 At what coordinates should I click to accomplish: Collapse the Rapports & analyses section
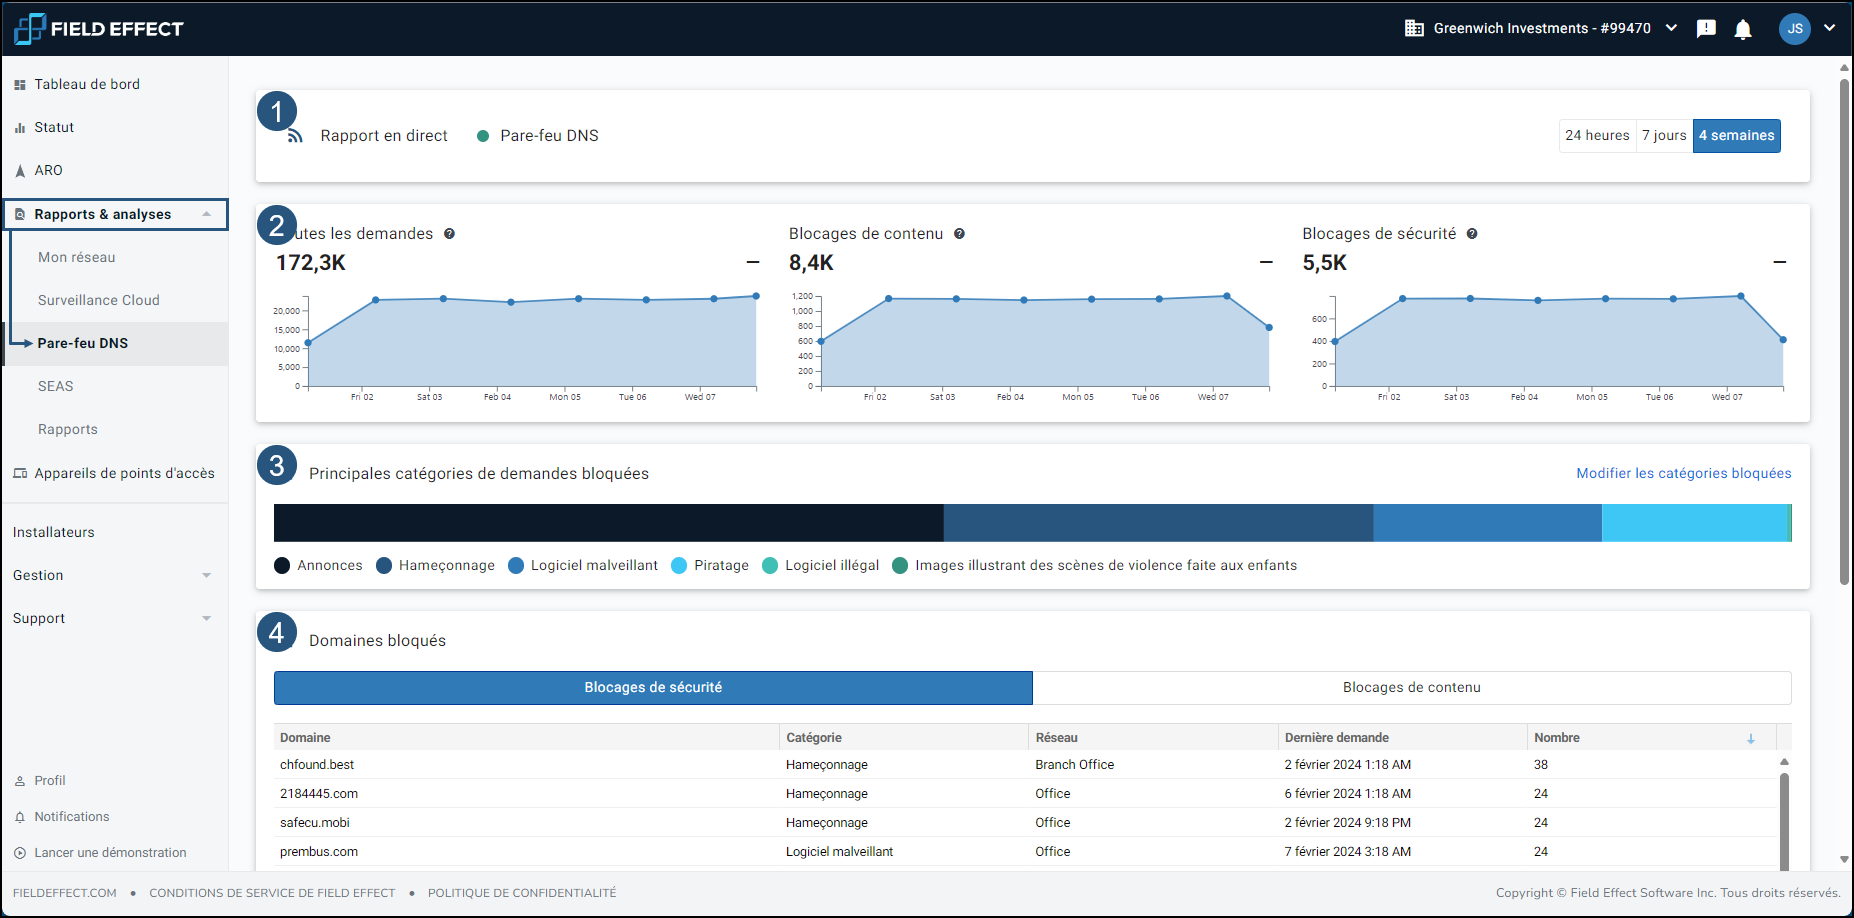point(207,214)
